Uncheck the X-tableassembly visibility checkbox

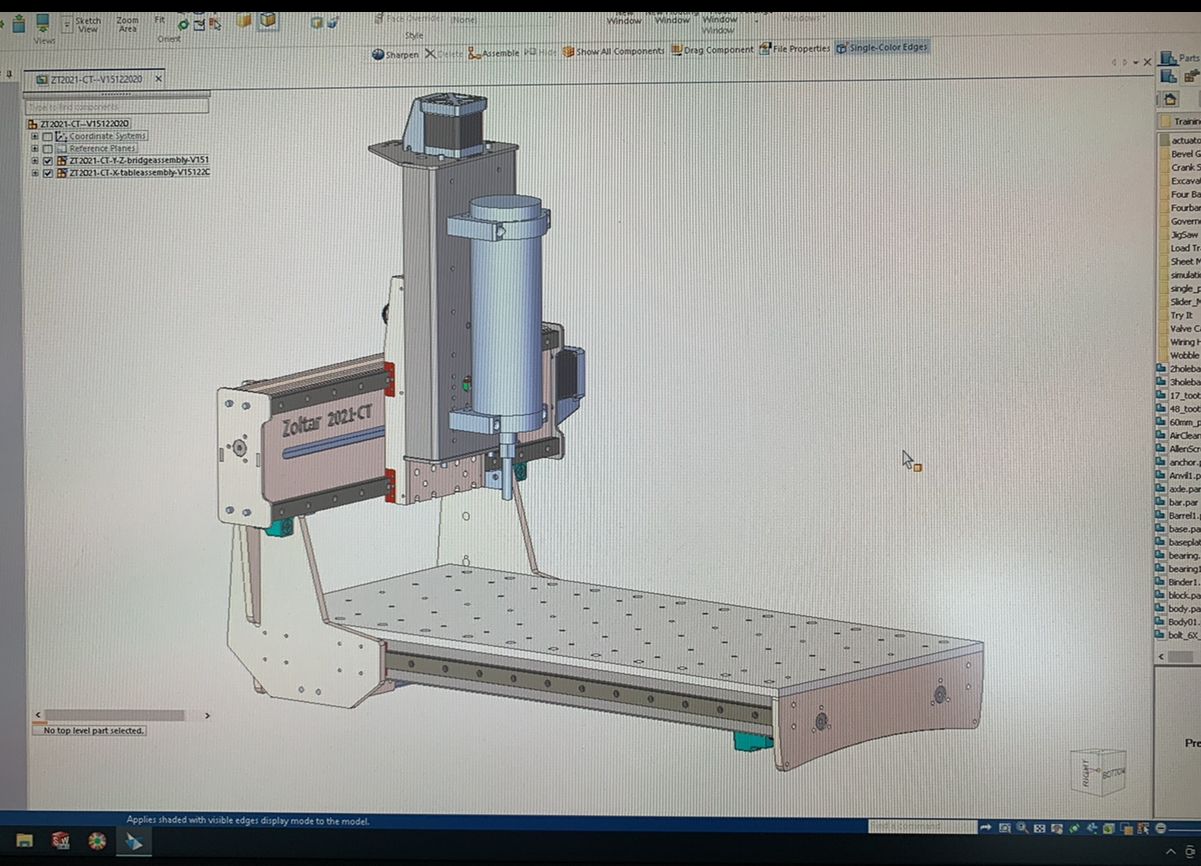pos(48,172)
